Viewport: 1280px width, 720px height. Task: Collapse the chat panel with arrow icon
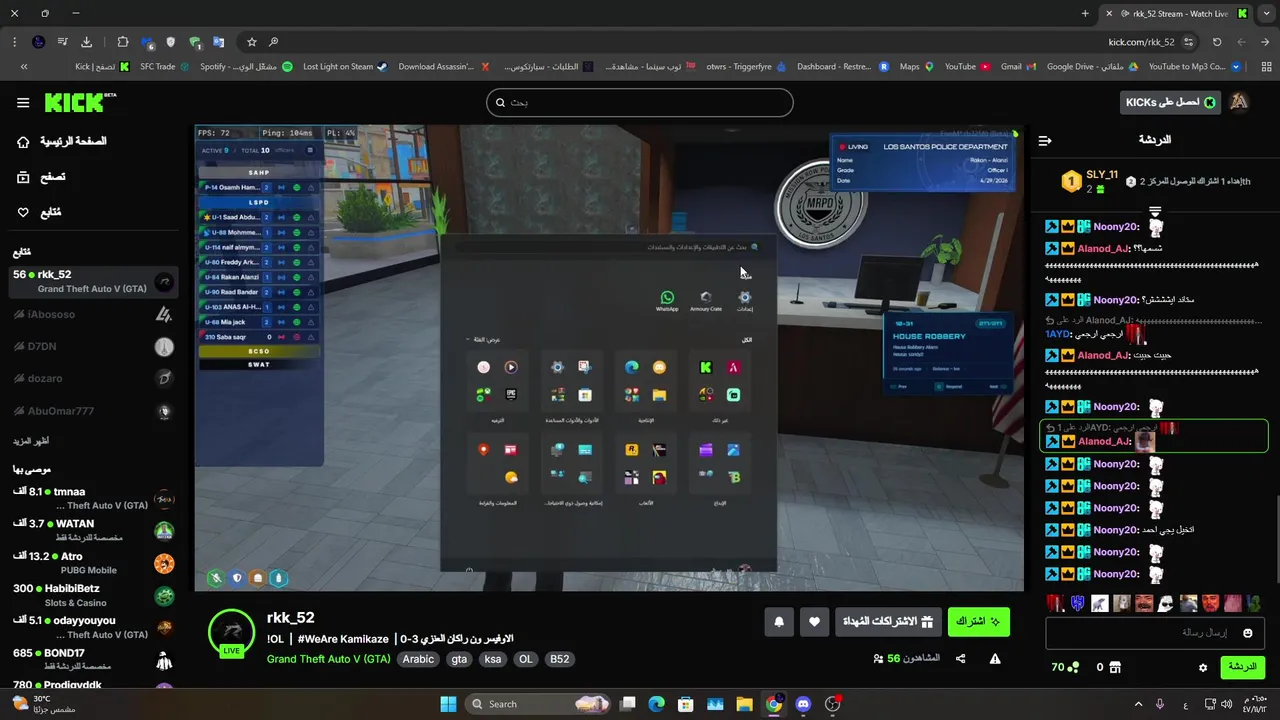click(x=1045, y=141)
